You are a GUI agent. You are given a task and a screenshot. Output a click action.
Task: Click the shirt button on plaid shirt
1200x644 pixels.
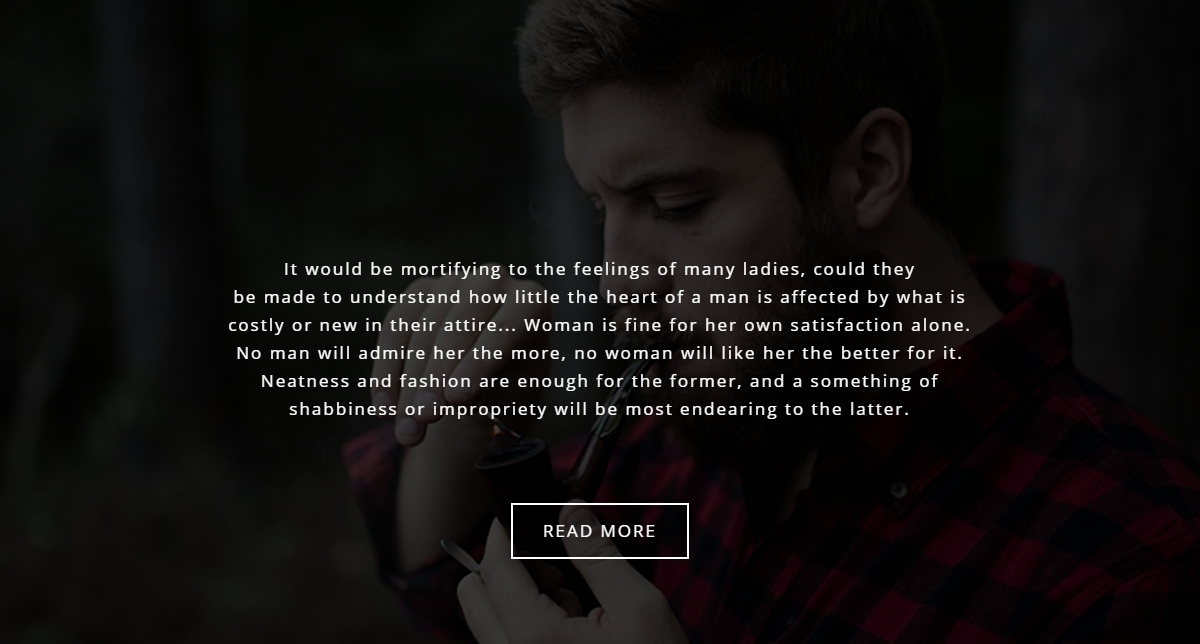pyautogui.click(x=899, y=491)
